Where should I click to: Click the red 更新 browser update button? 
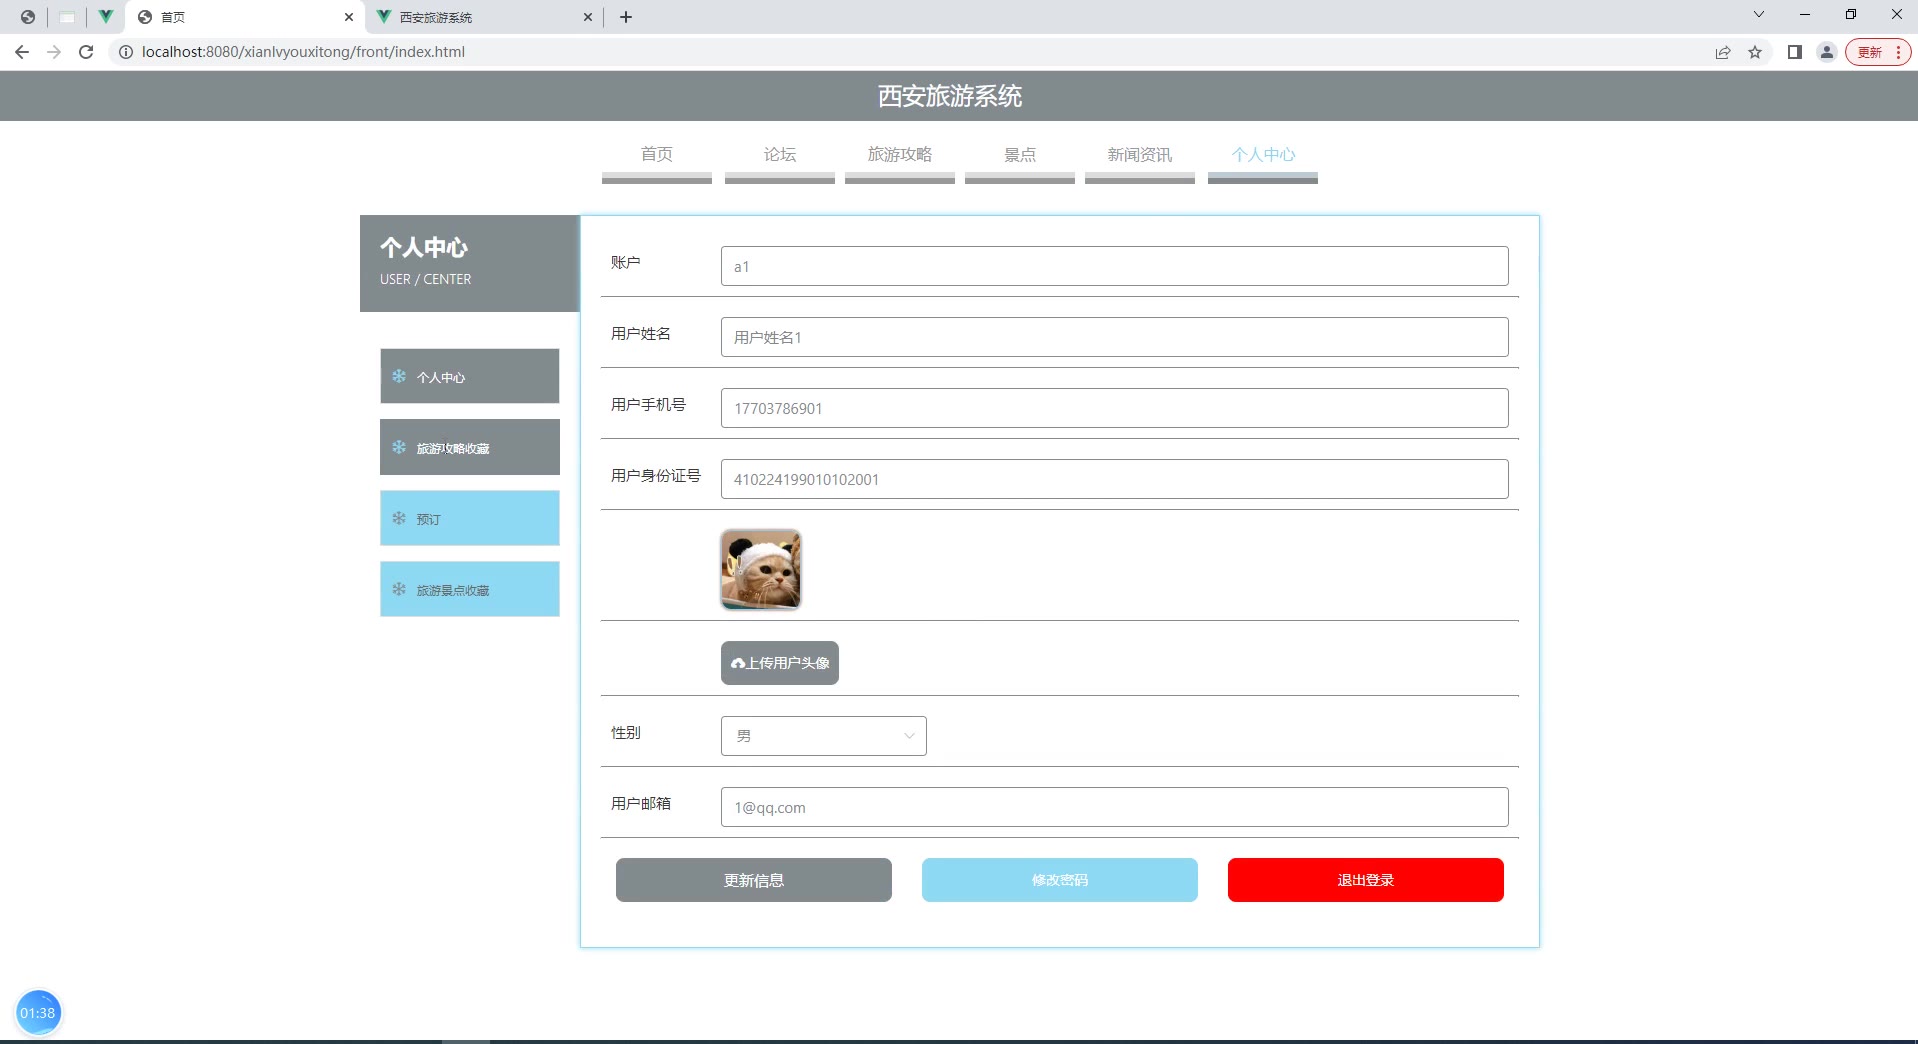[x=1878, y=52]
